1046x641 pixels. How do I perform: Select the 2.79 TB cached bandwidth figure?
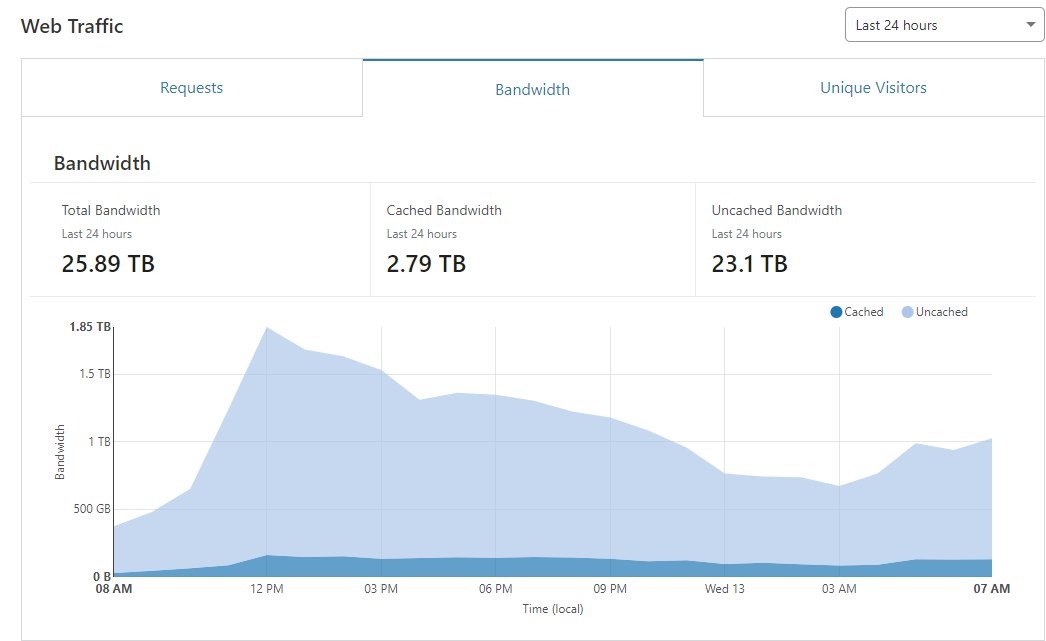click(426, 264)
